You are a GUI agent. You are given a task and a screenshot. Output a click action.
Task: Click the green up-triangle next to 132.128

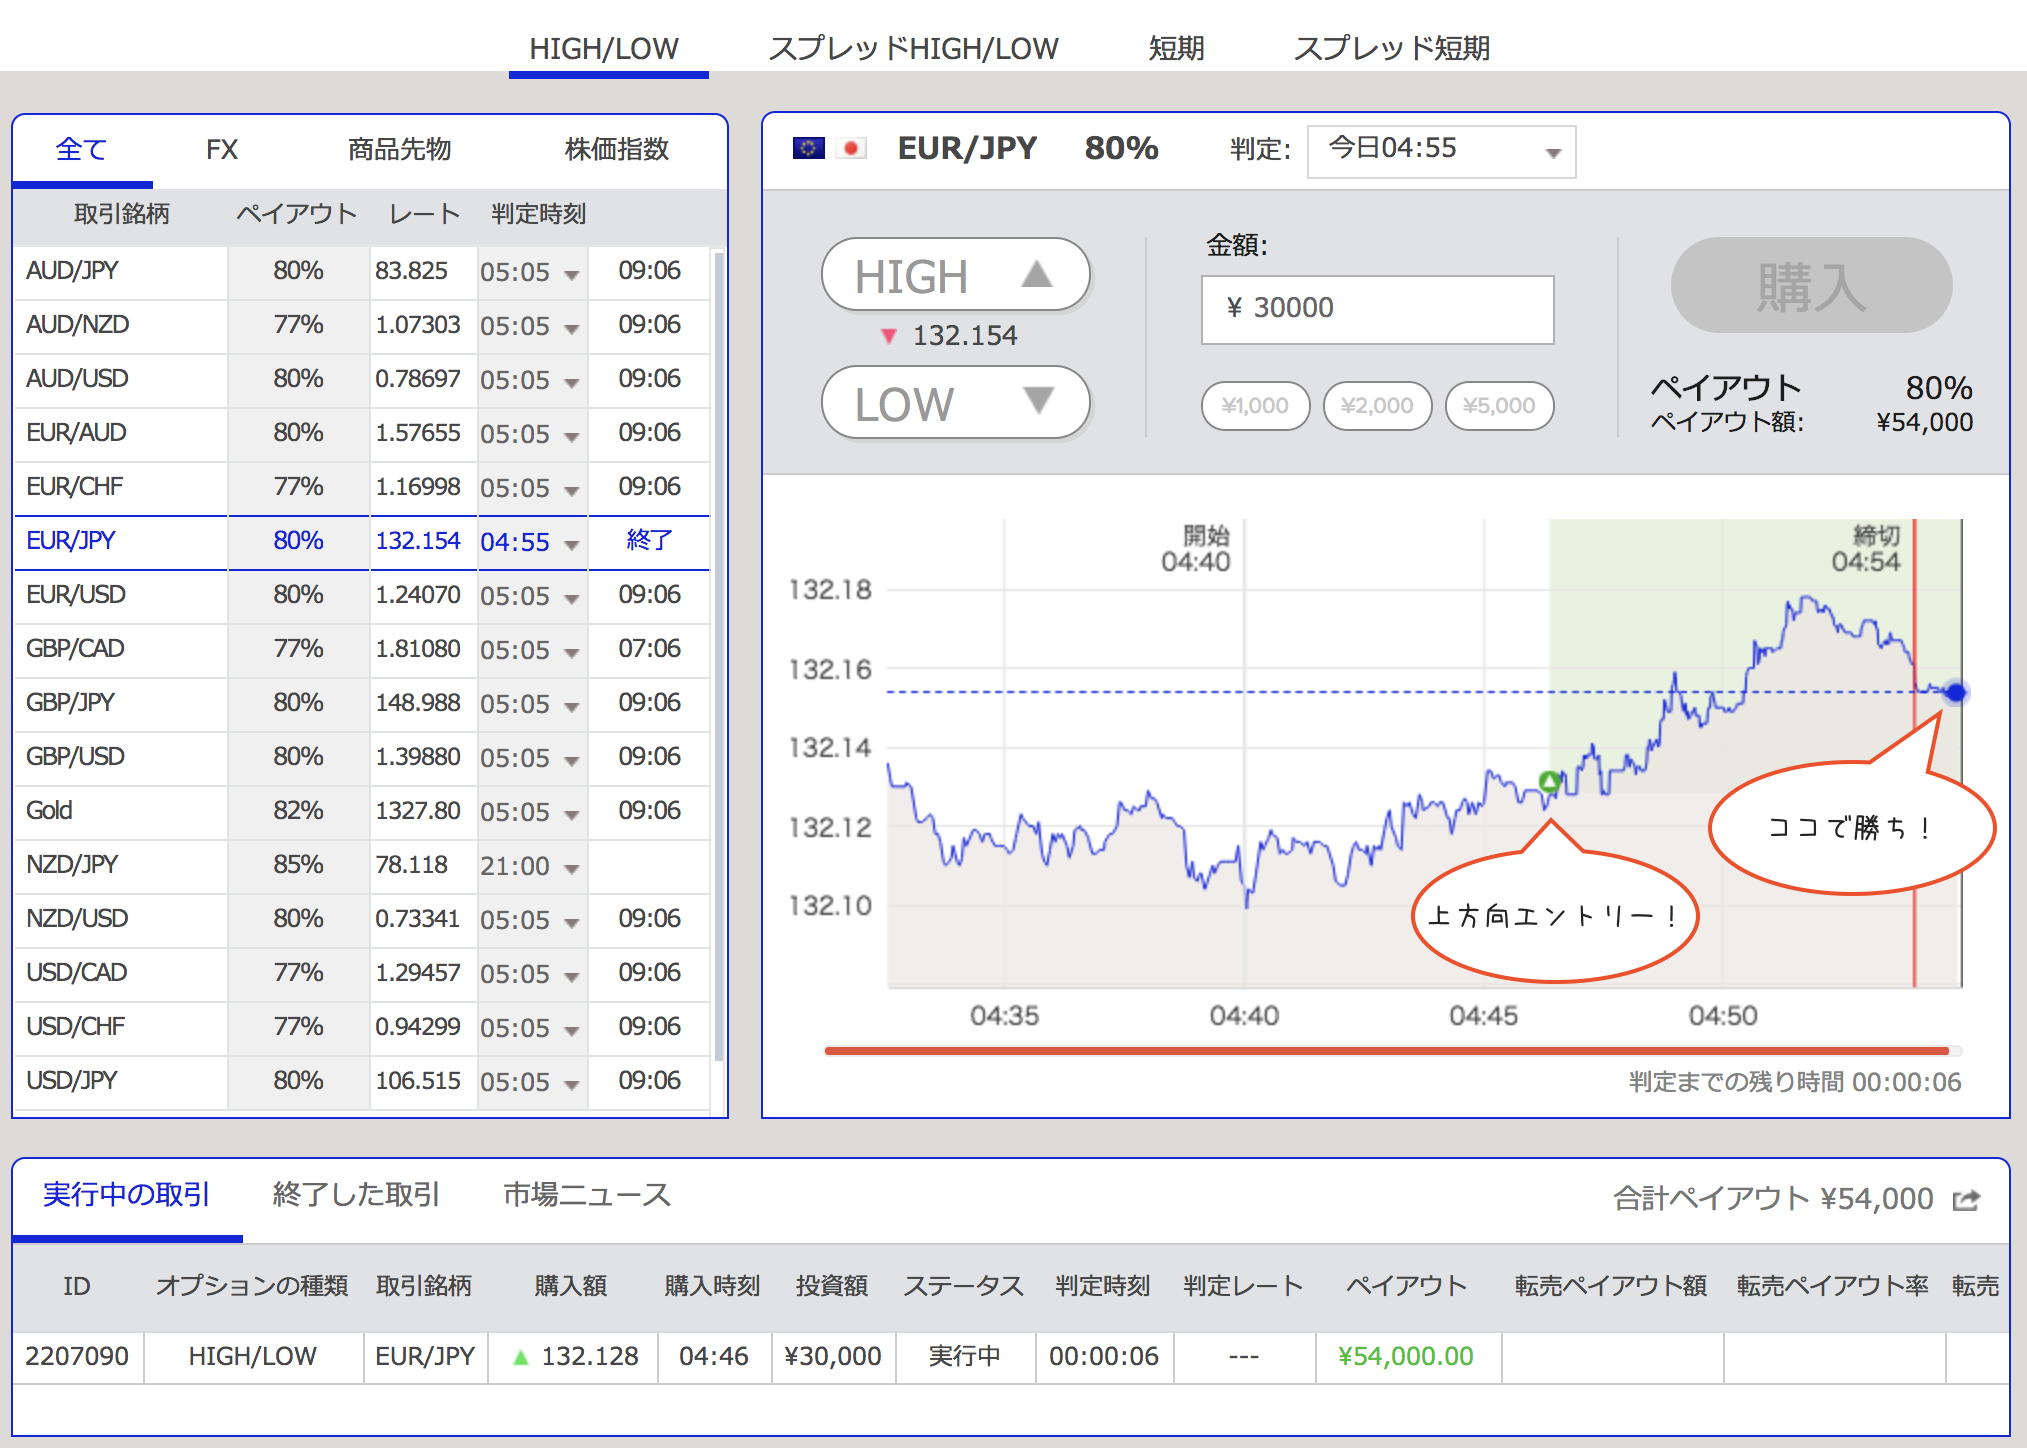point(520,1357)
